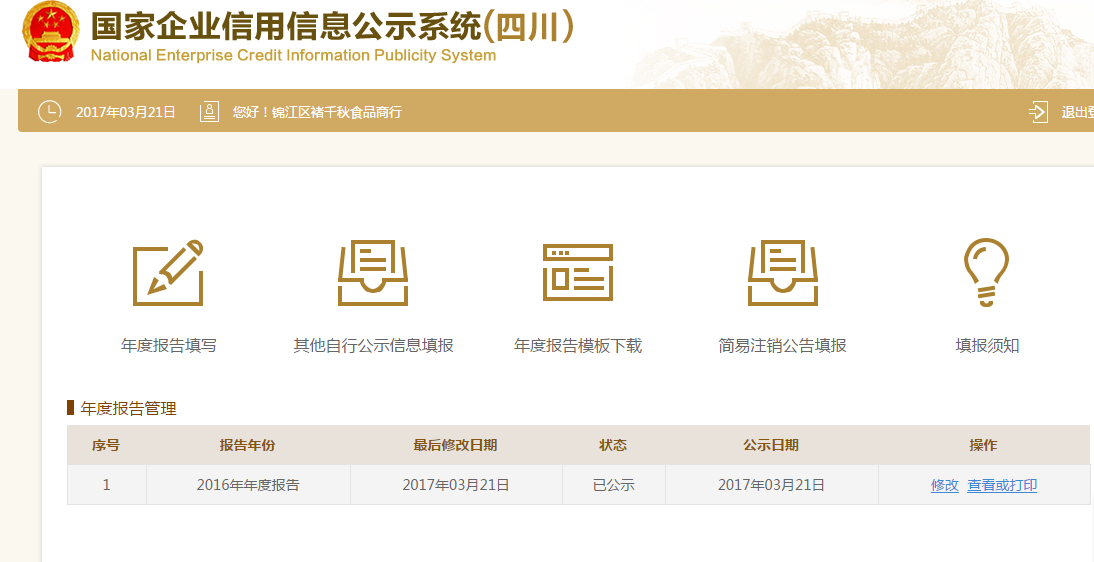Screen dimensions: 1094x562
Task: Click the 报告年份 column header
Action: (x=248, y=445)
